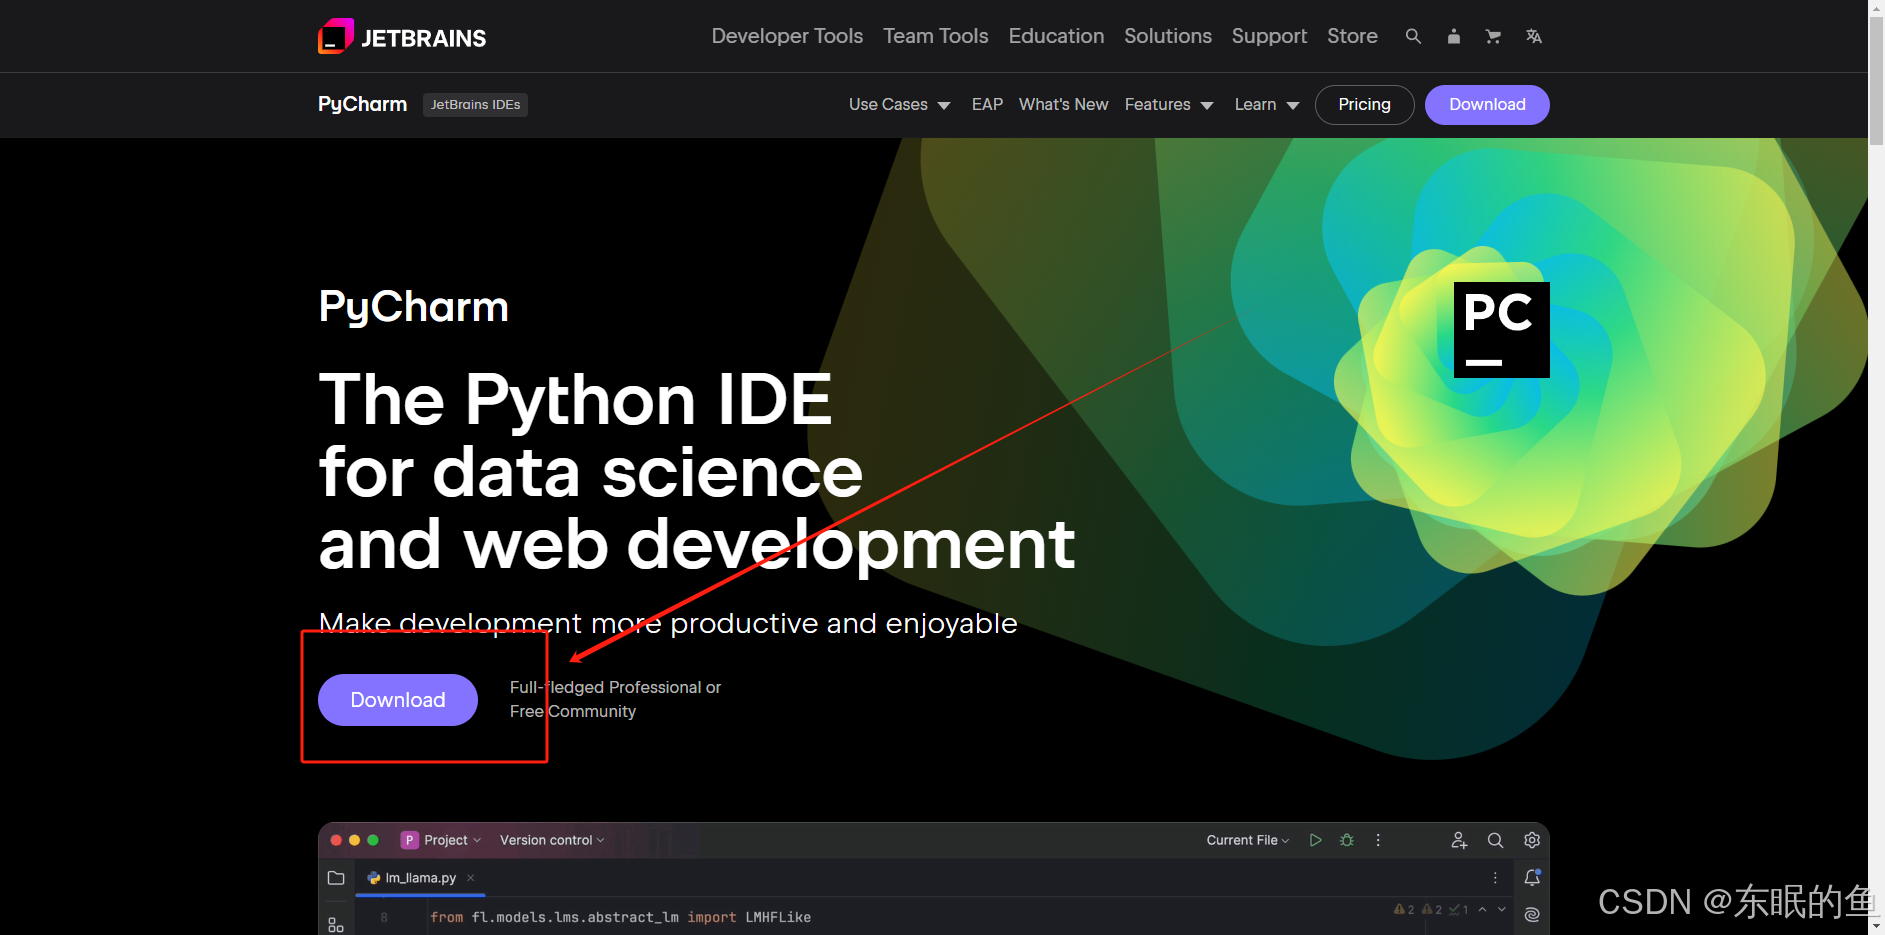Open the shopping cart icon
The image size is (1885, 935).
coord(1493,36)
